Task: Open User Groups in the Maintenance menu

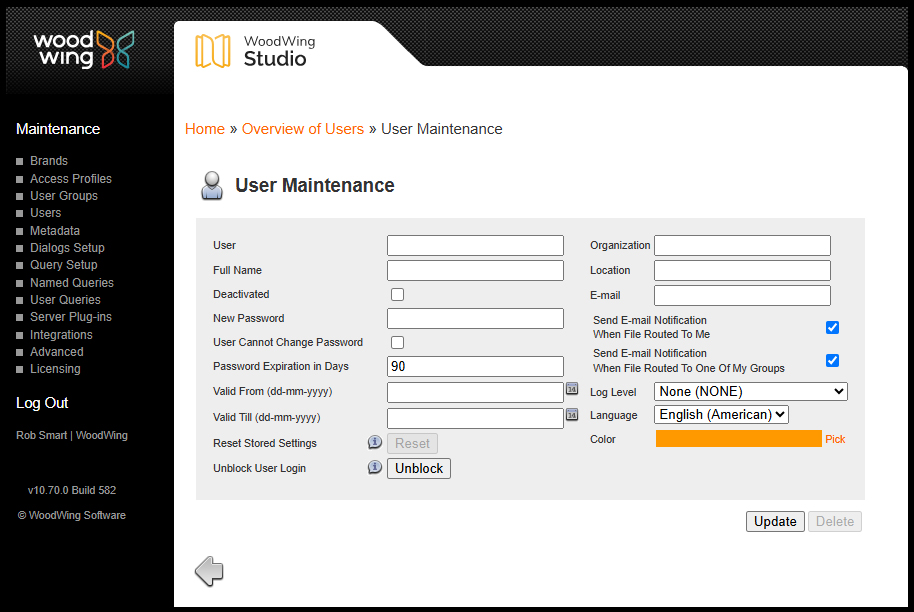Action: 64,196
